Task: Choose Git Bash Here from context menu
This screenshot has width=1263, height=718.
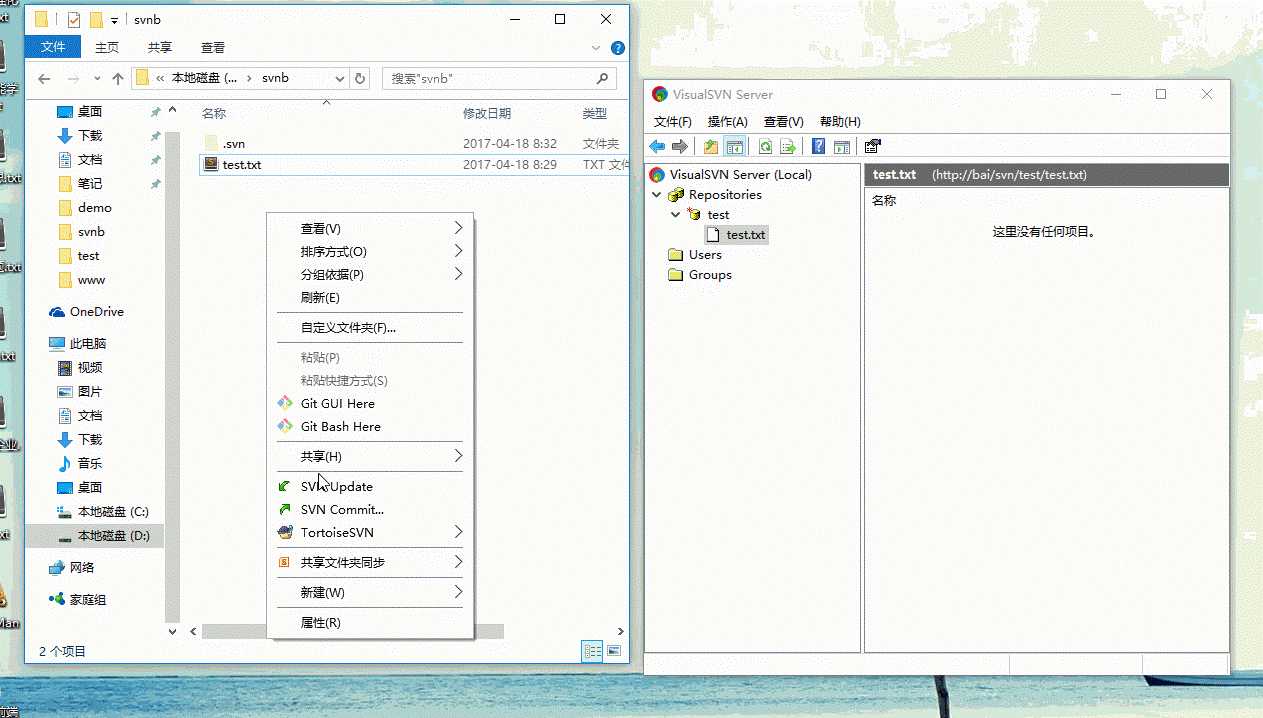Action: tap(370, 427)
